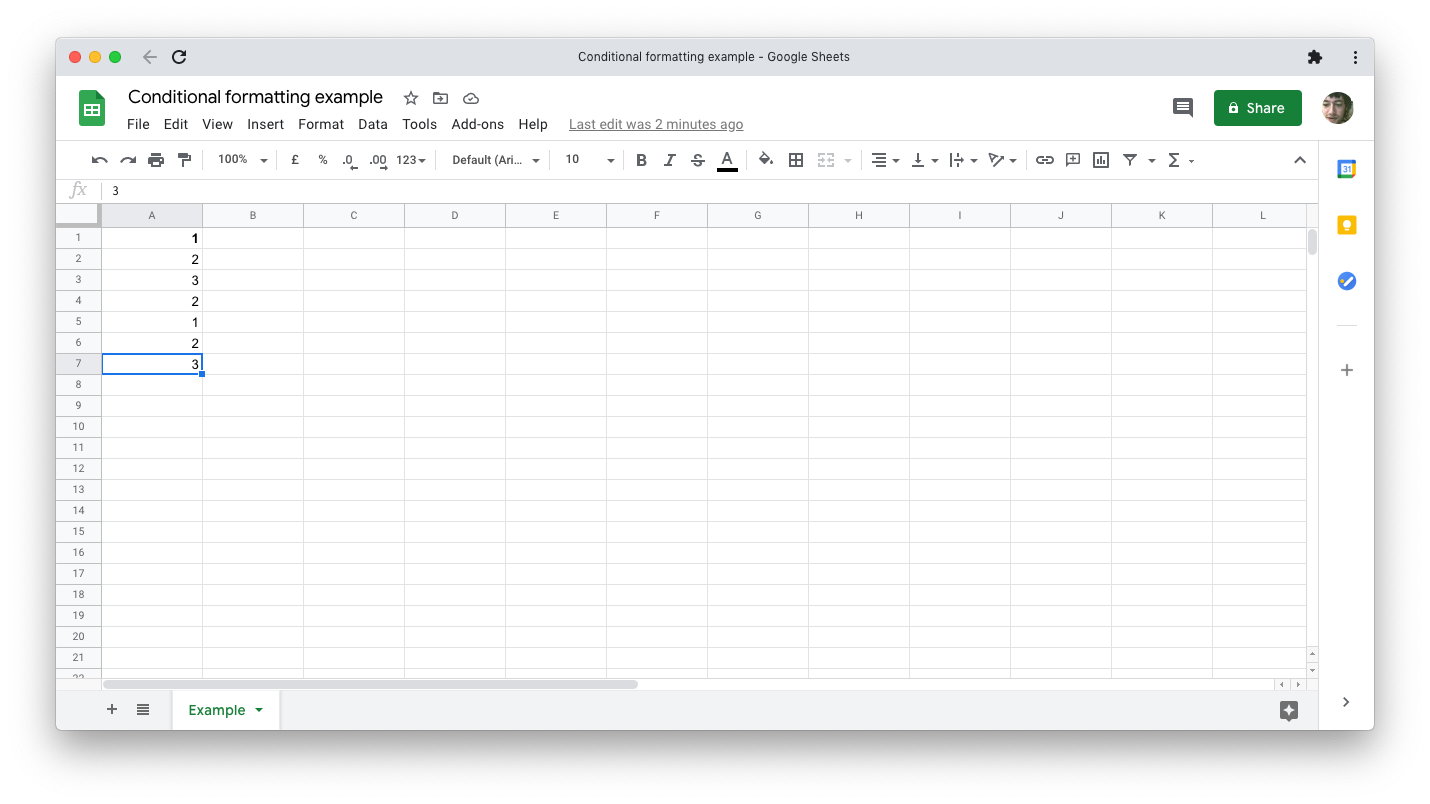Viewport: 1430px width, 804px height.
Task: Open the Add-ons menu
Action: [x=478, y=124]
